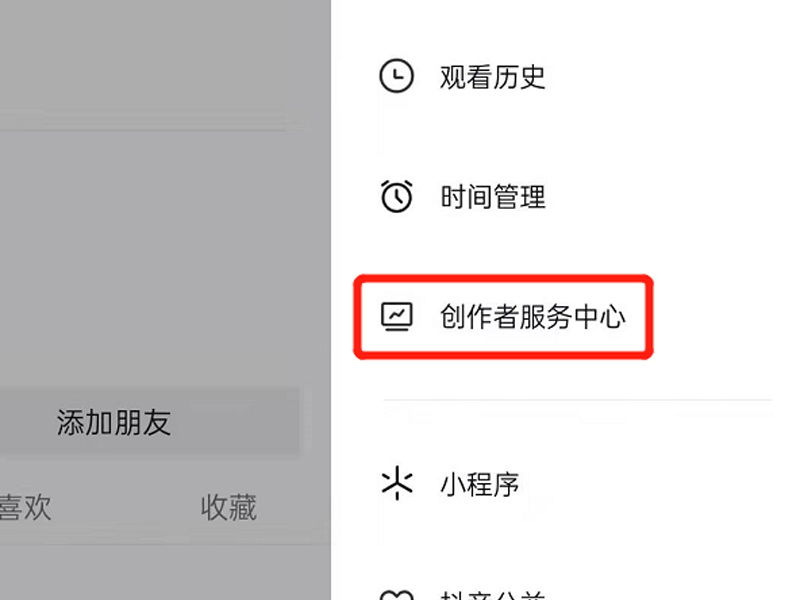Image resolution: width=800 pixels, height=600 pixels.
Task: Click the three-pronged 小程序 icon
Action: (x=396, y=483)
